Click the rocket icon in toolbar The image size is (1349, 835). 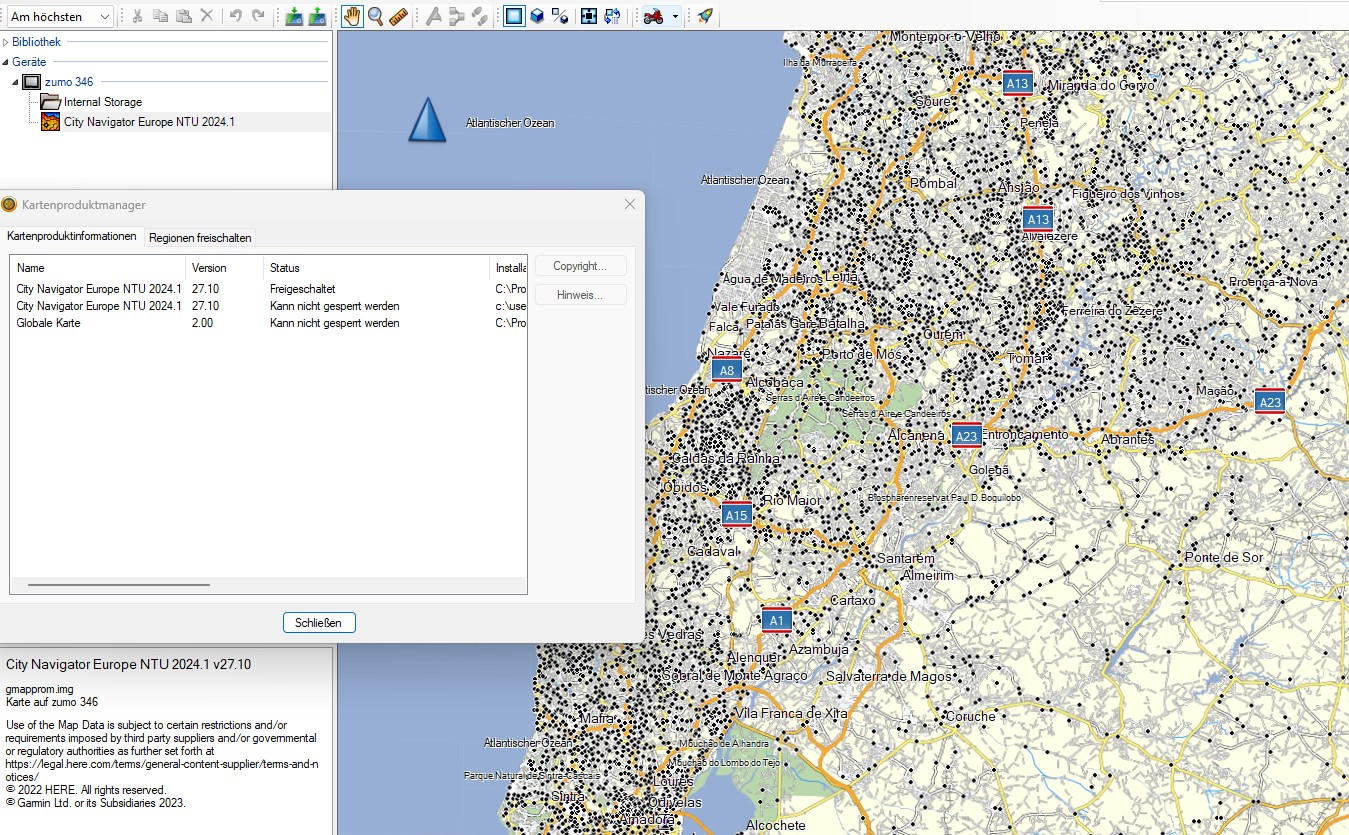tap(705, 16)
